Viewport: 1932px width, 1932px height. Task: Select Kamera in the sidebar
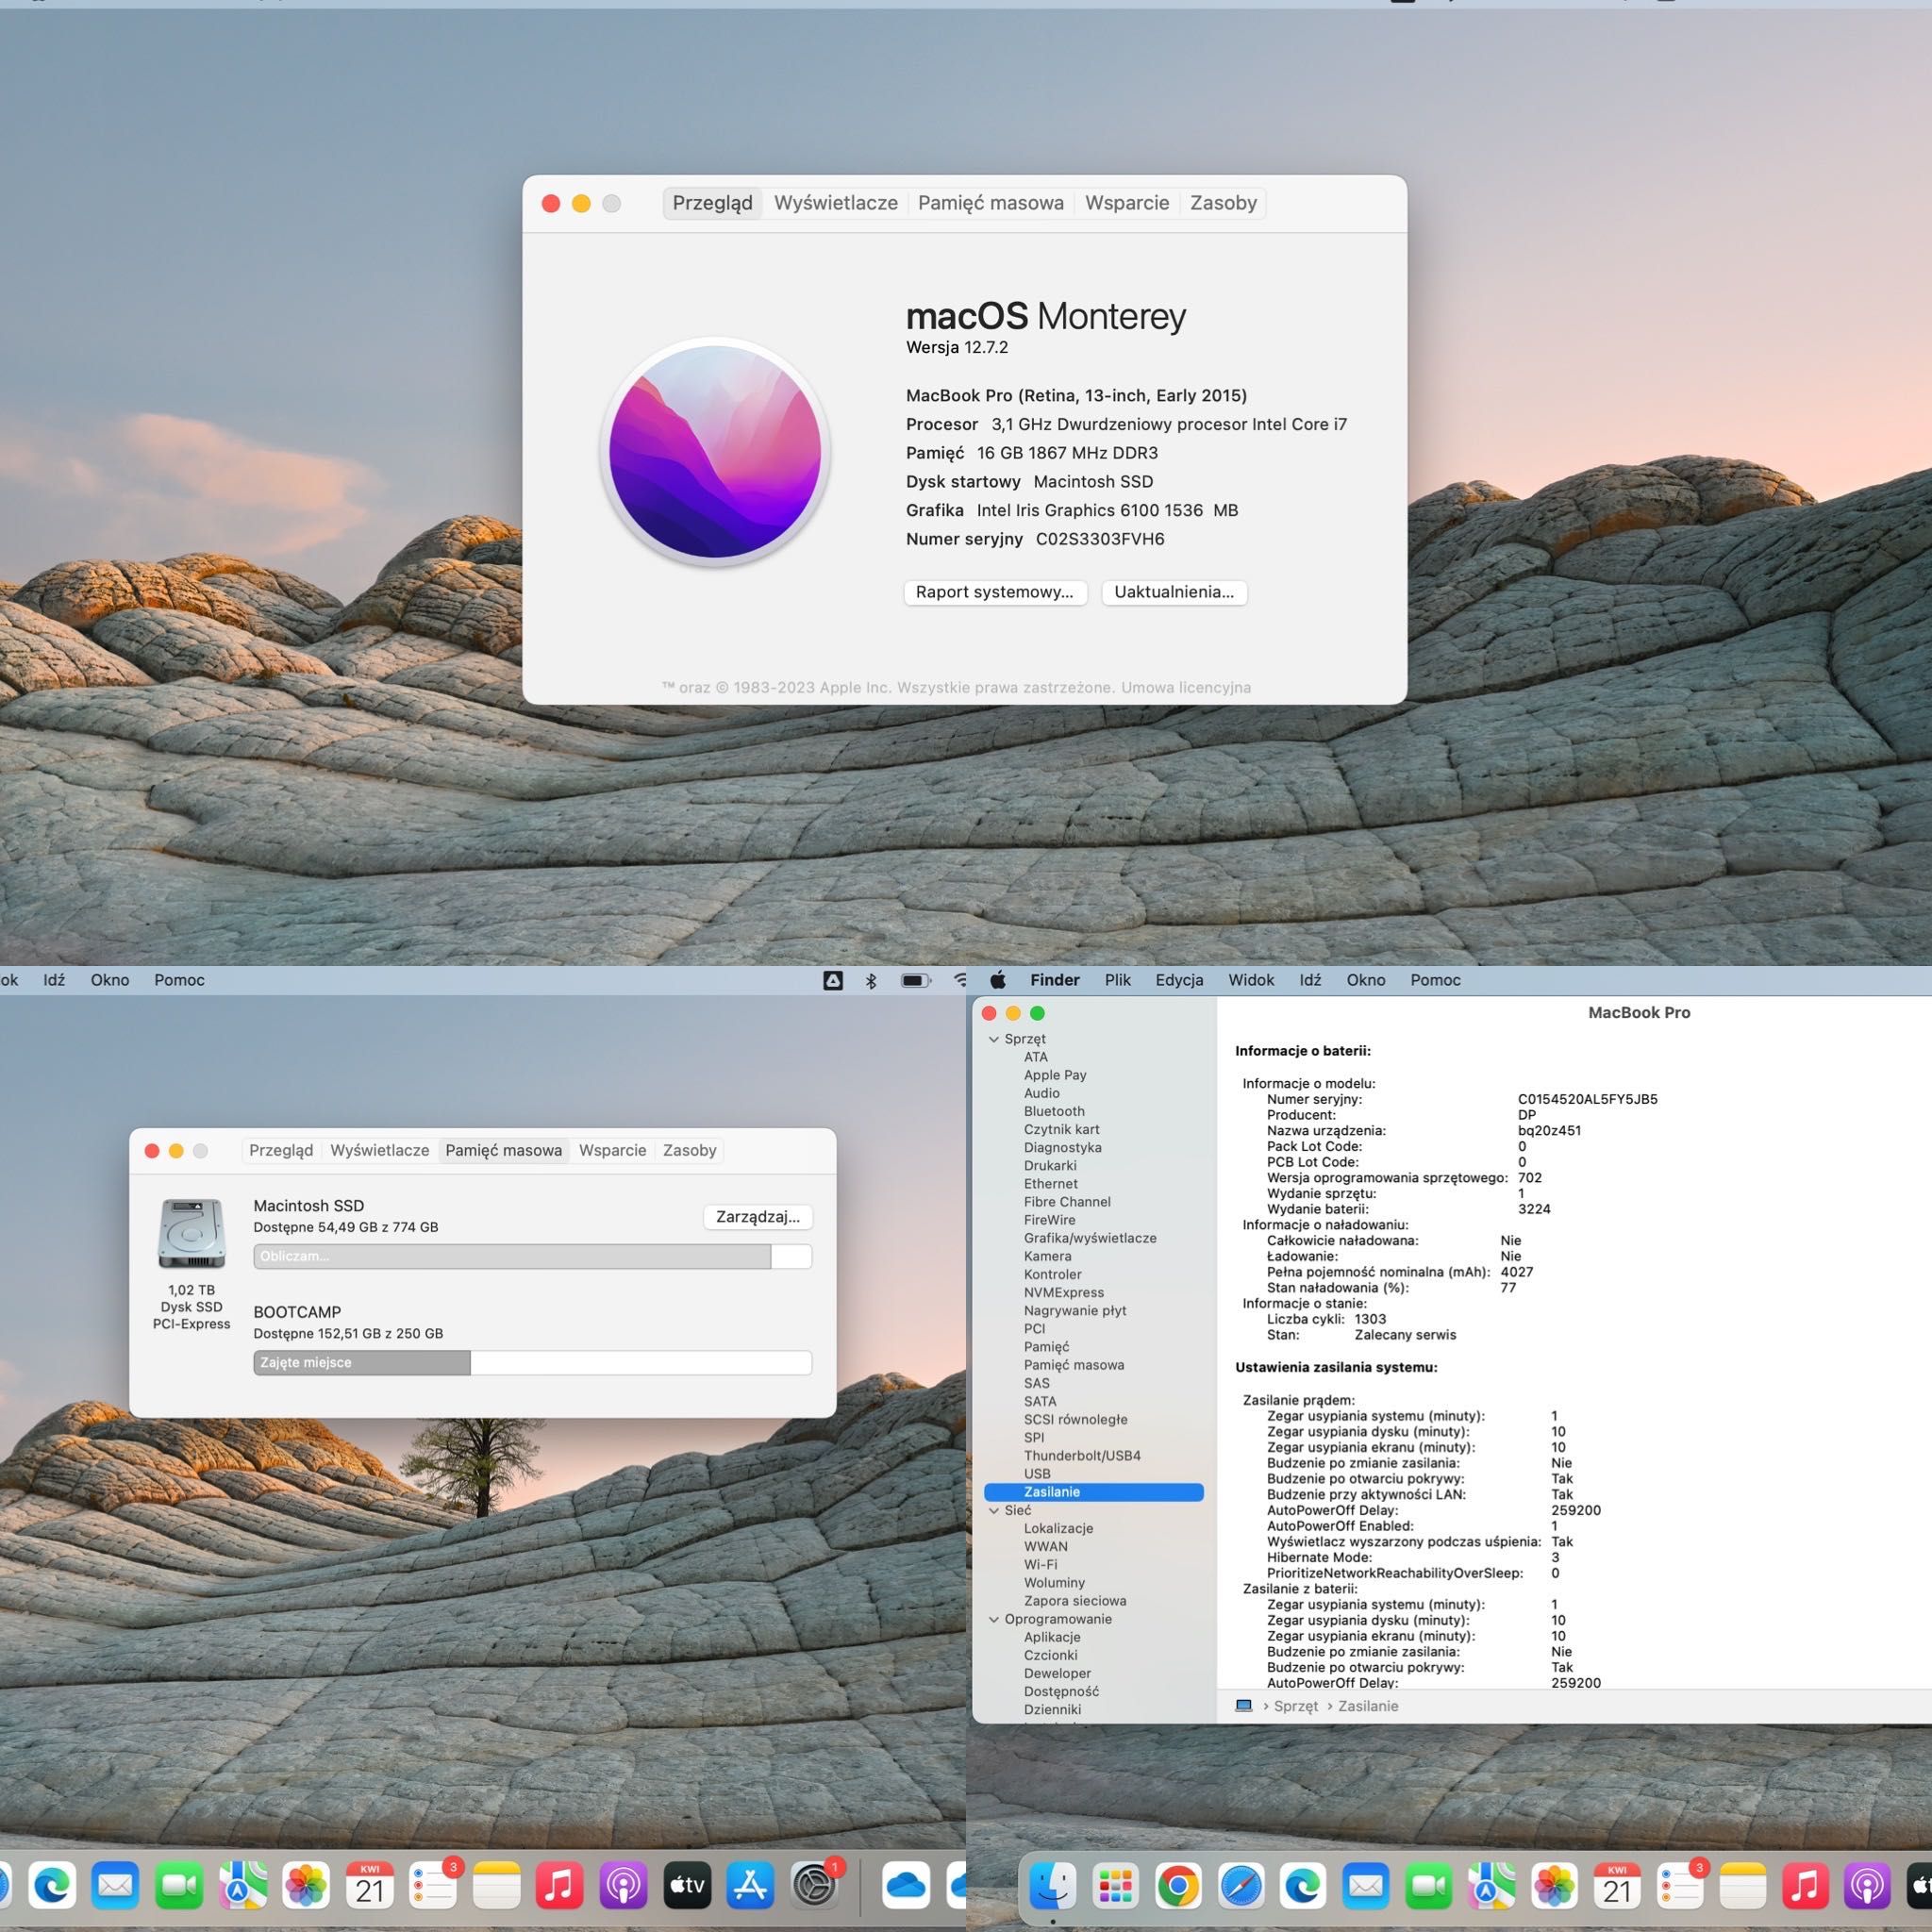pos(1047,1256)
